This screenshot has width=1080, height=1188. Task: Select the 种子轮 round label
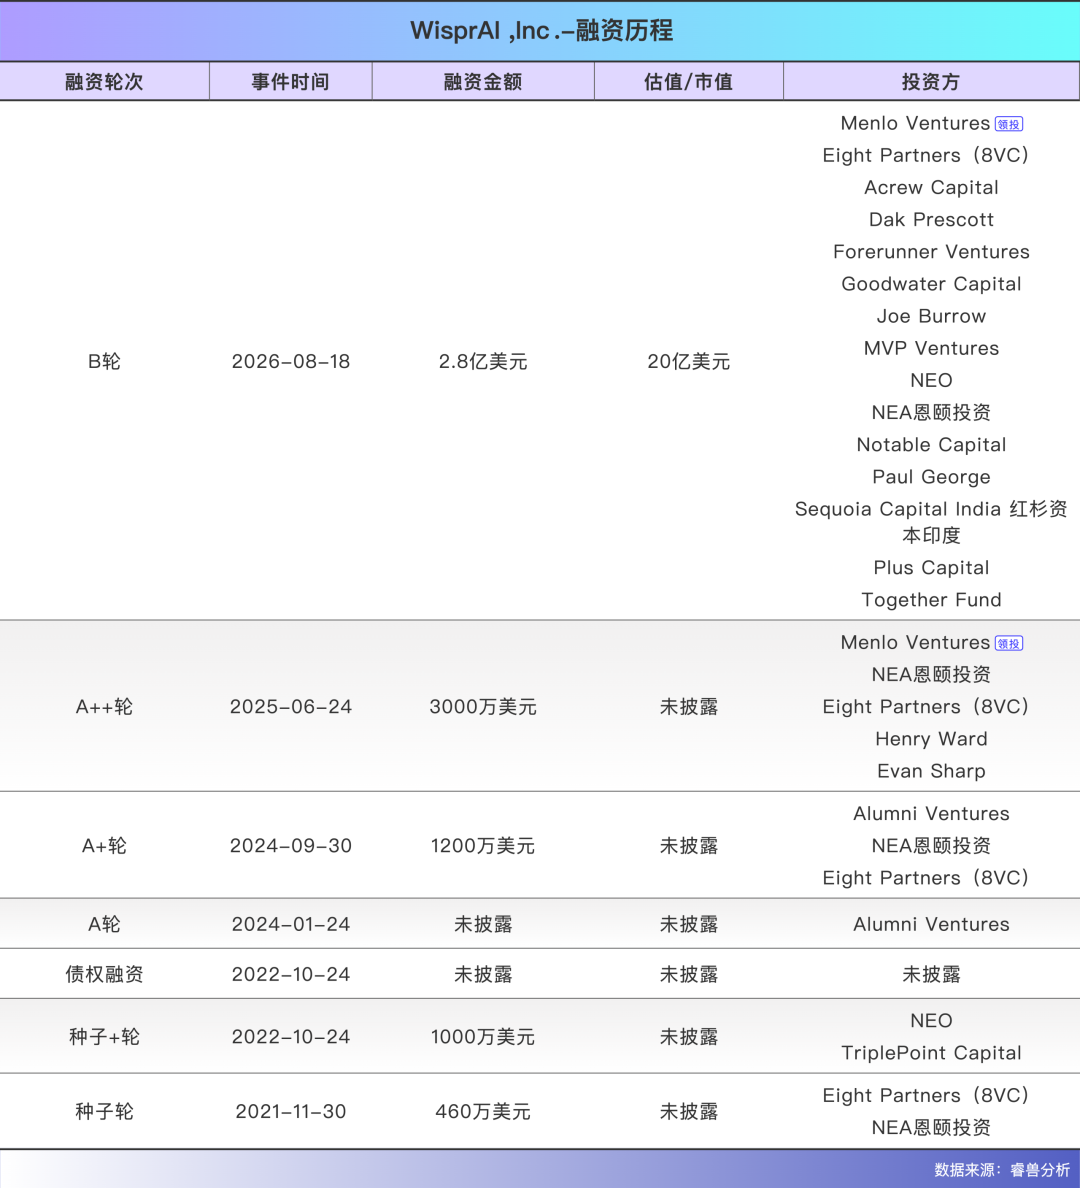point(105,1111)
